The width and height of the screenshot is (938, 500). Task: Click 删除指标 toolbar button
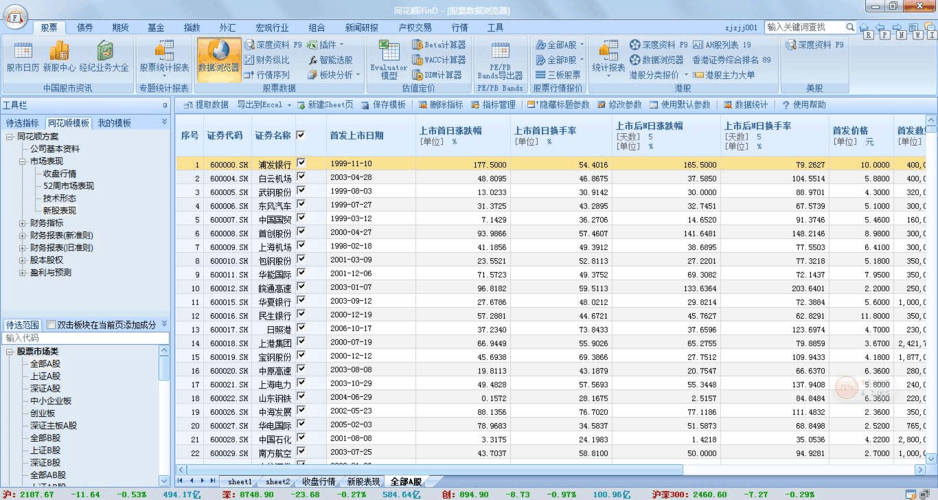pyautogui.click(x=441, y=105)
